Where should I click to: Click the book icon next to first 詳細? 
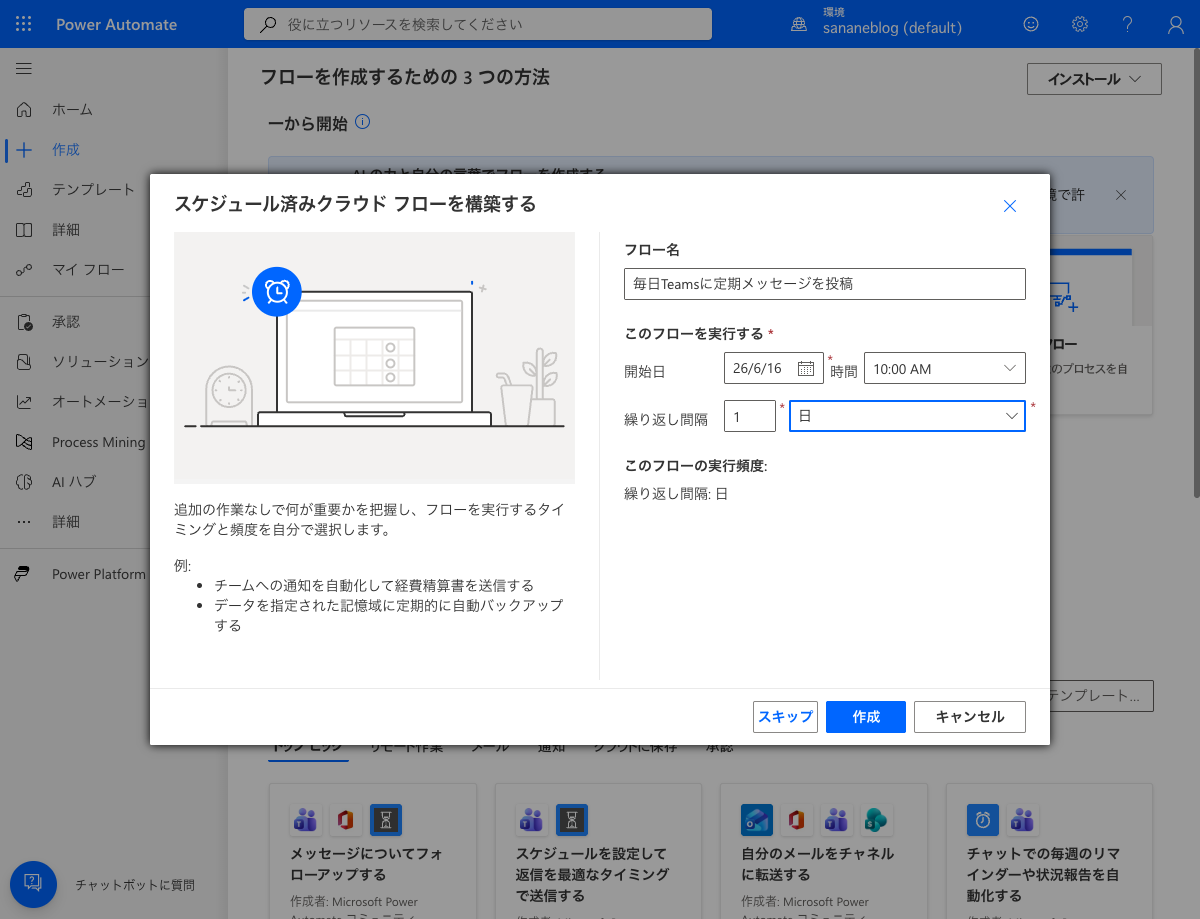(x=25, y=229)
